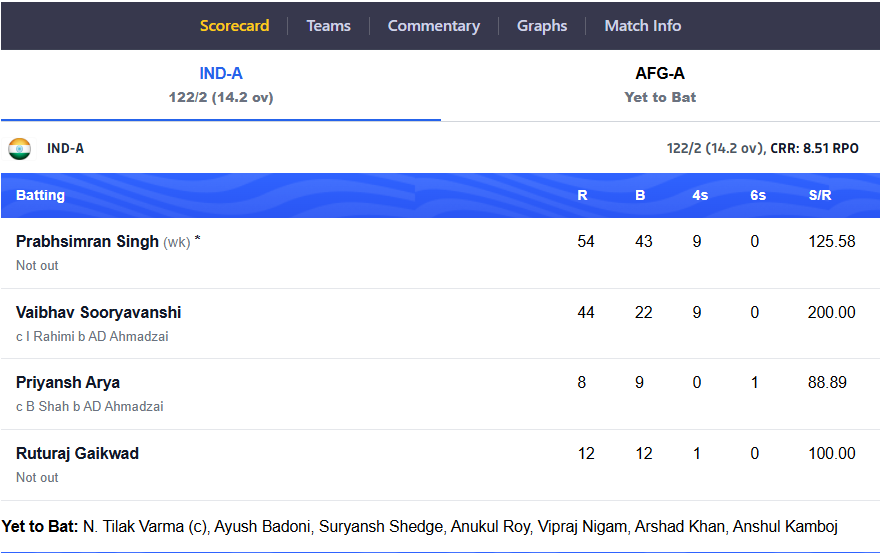Click the S/R column header
Image resolution: width=880 pixels, height=553 pixels.
[x=820, y=195]
